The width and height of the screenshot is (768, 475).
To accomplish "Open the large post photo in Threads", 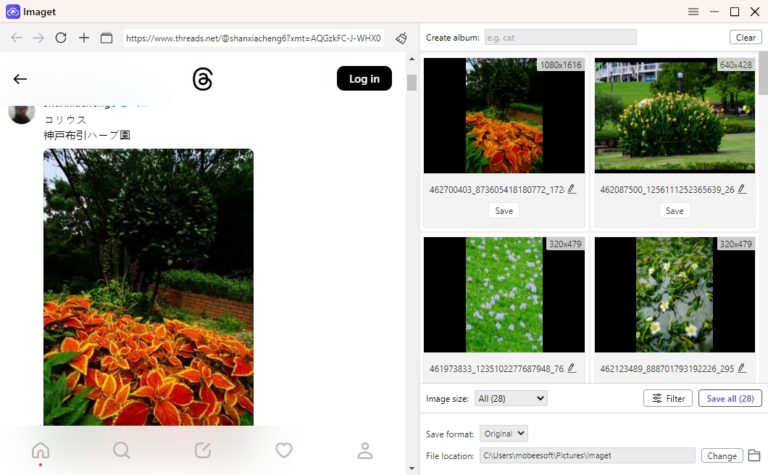I will click(148, 287).
